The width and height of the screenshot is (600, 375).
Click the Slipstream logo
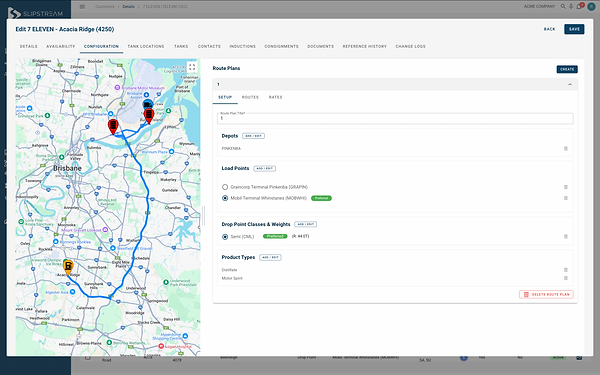click(x=35, y=13)
